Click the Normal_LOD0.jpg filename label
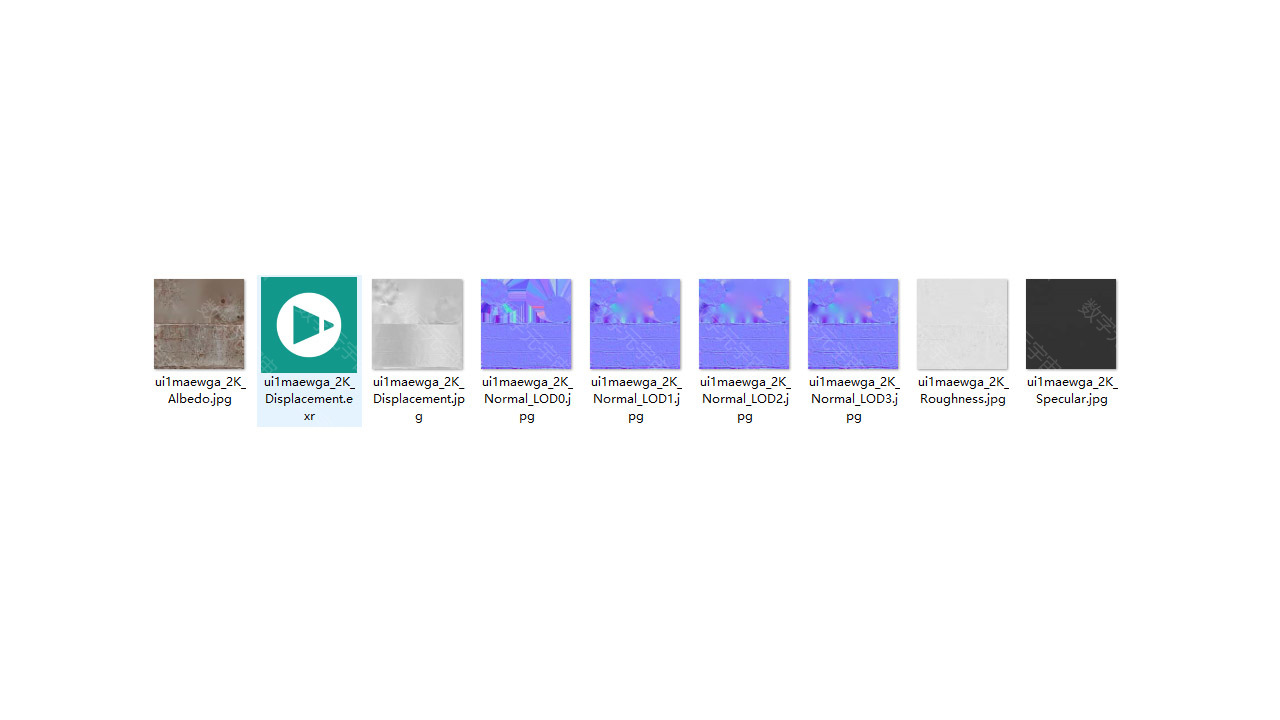 coord(527,399)
